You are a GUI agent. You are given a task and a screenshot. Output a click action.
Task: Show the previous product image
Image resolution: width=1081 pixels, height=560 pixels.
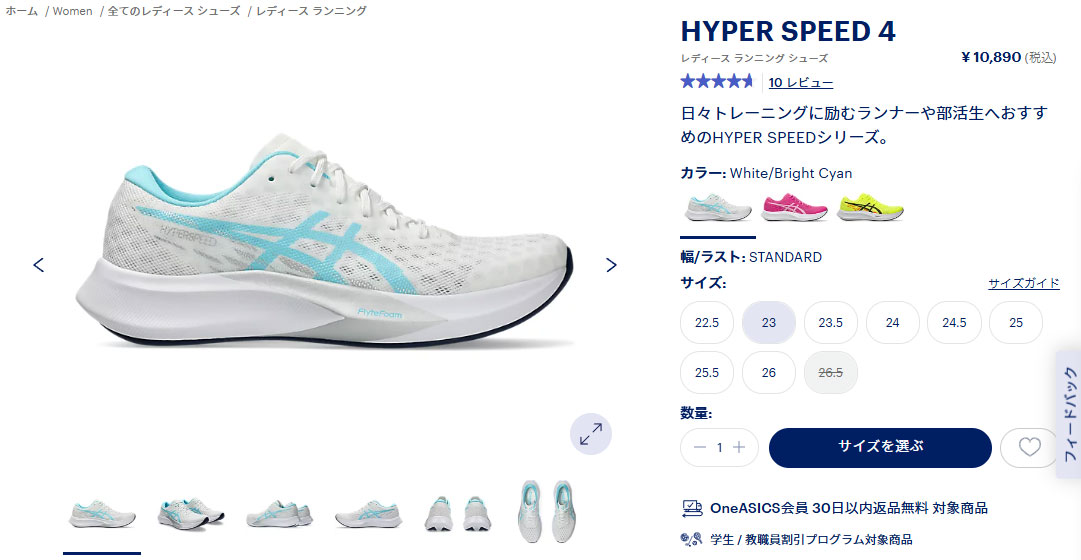(39, 265)
